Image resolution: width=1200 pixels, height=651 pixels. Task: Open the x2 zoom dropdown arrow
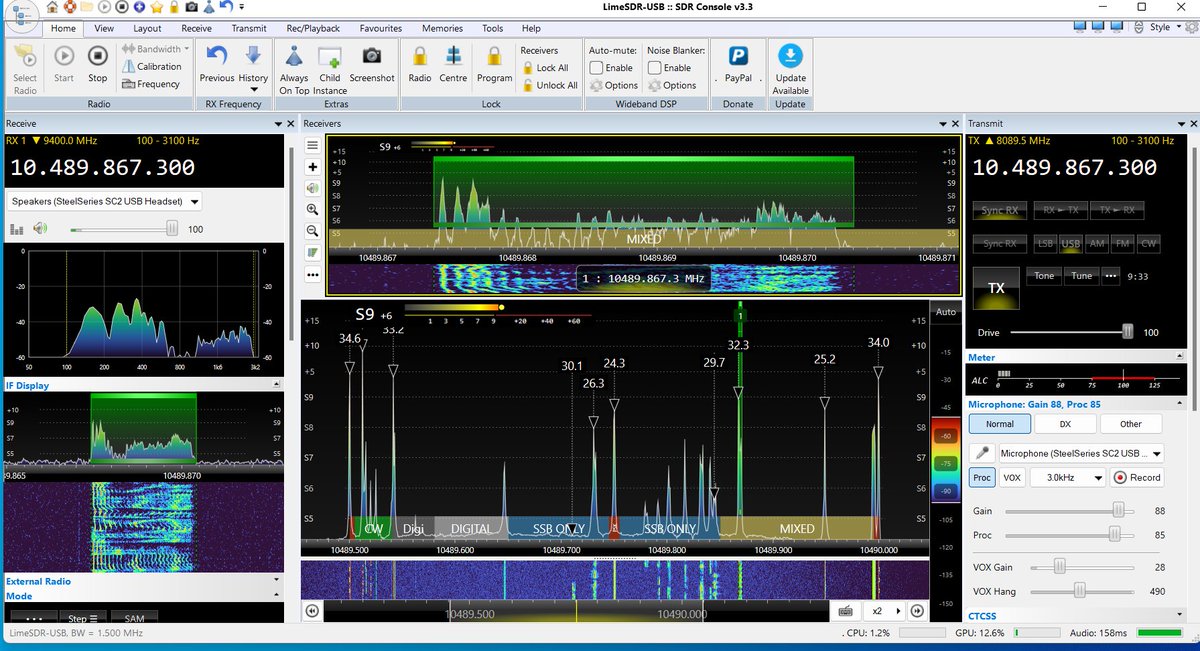point(898,610)
